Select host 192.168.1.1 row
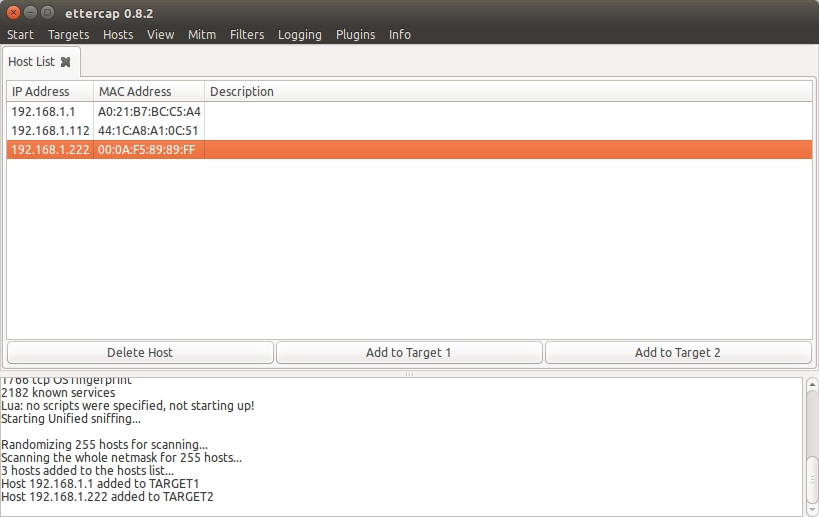Viewport: 819px width, 517px height. [410, 112]
